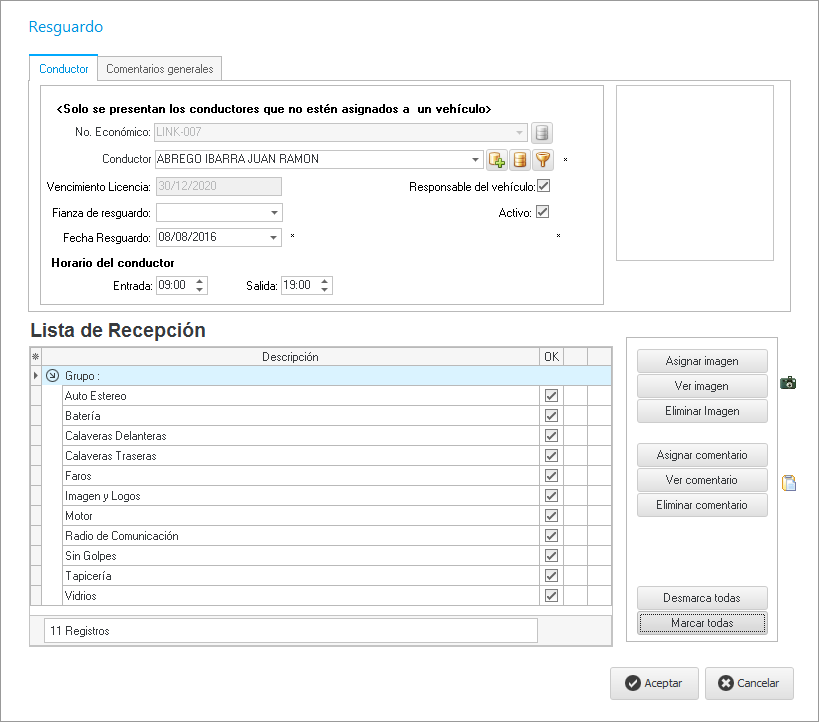Image resolution: width=819 pixels, height=722 pixels.
Task: Click the add new conductor icon
Action: (x=497, y=159)
